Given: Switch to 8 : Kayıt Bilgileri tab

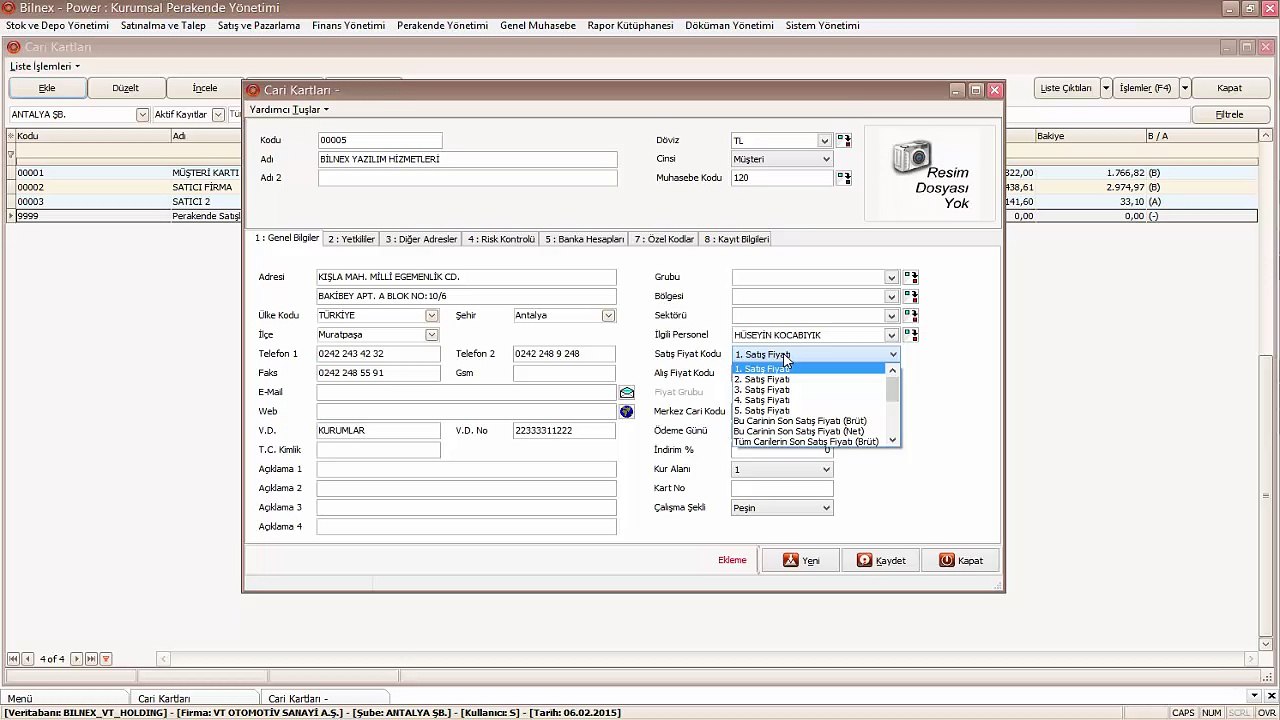Looking at the screenshot, I should 737,239.
